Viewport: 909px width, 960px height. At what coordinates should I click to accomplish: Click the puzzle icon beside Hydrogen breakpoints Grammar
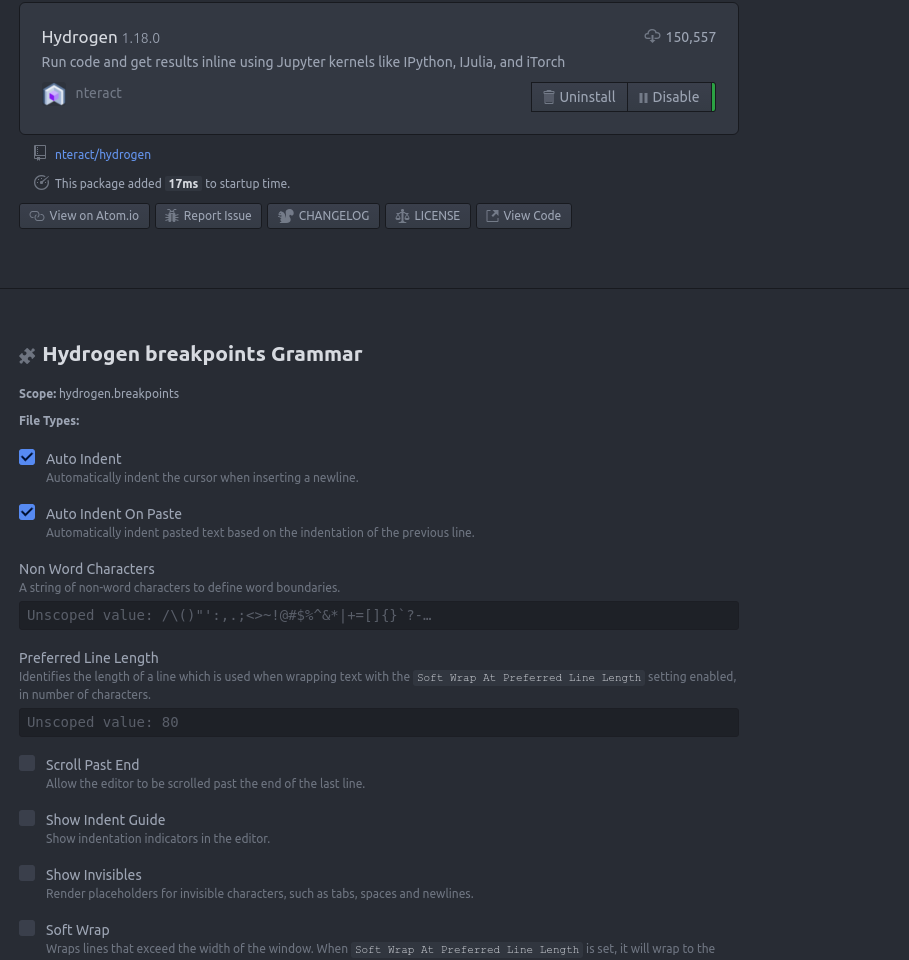(x=27, y=355)
